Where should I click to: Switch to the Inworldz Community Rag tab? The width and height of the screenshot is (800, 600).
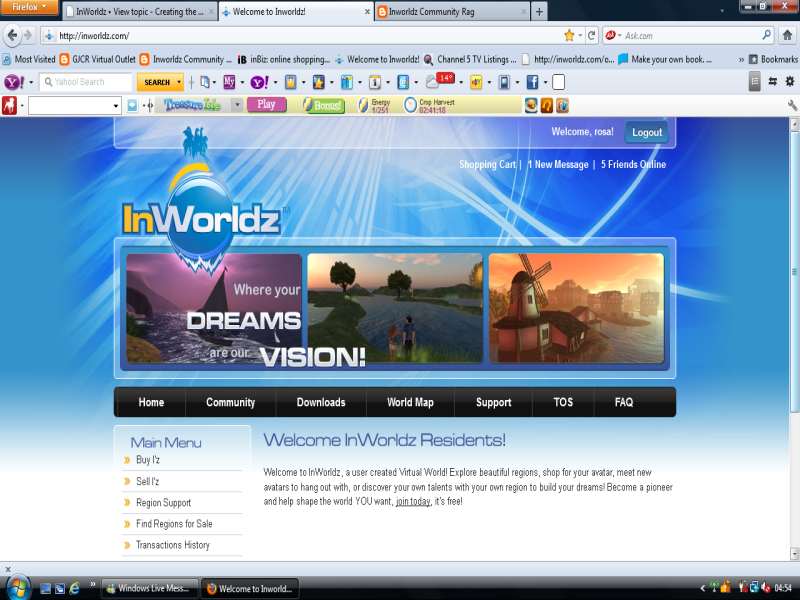tap(452, 11)
